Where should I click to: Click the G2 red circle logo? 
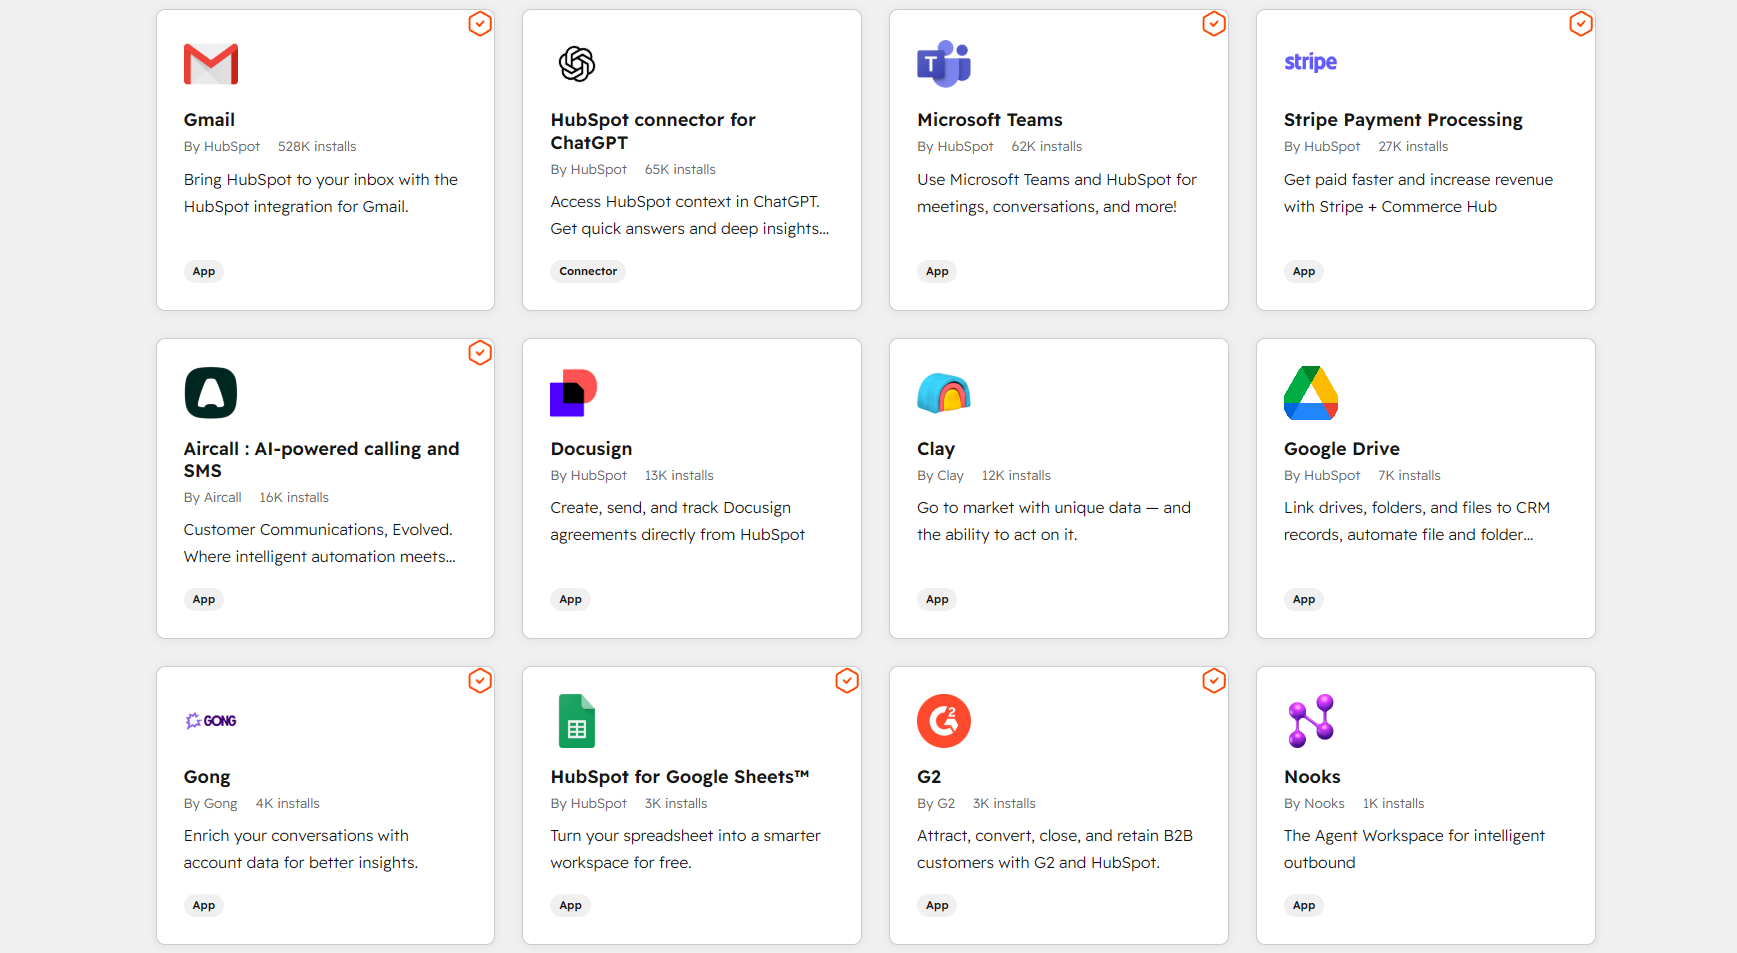pos(944,721)
